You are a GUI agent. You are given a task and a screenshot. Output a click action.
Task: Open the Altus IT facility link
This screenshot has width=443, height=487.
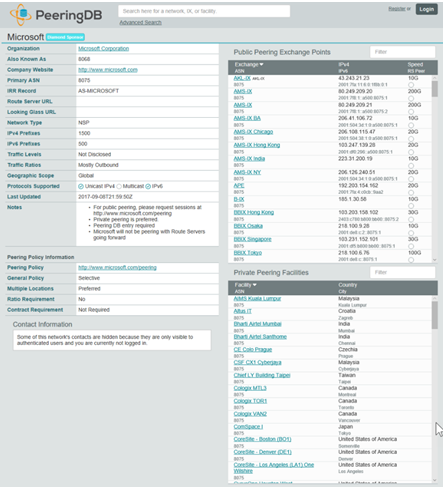tap(243, 311)
